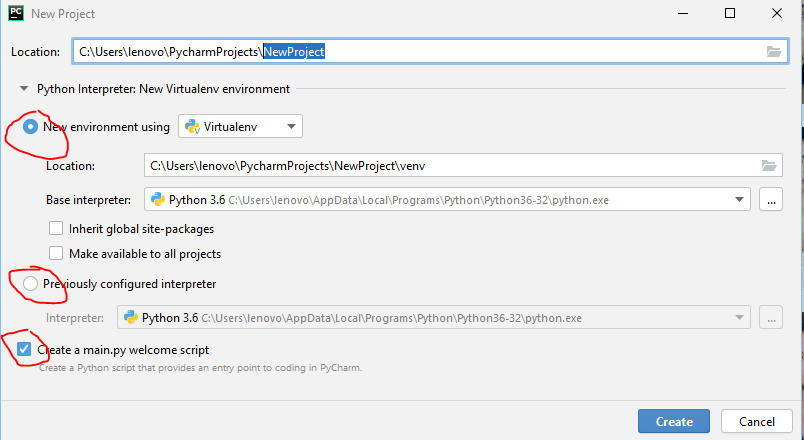This screenshot has width=804, height=440.
Task: Click ellipsis button beside Interpreter dropdown
Action: point(771,318)
